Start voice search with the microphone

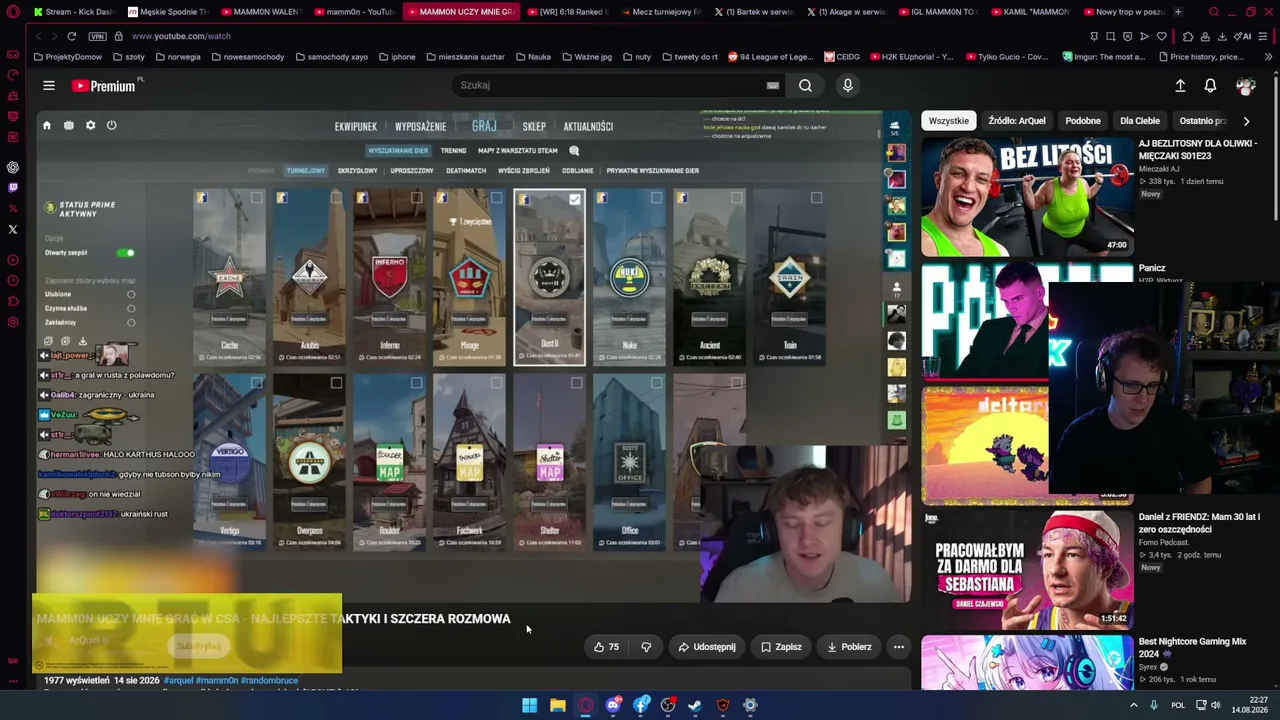coord(847,86)
